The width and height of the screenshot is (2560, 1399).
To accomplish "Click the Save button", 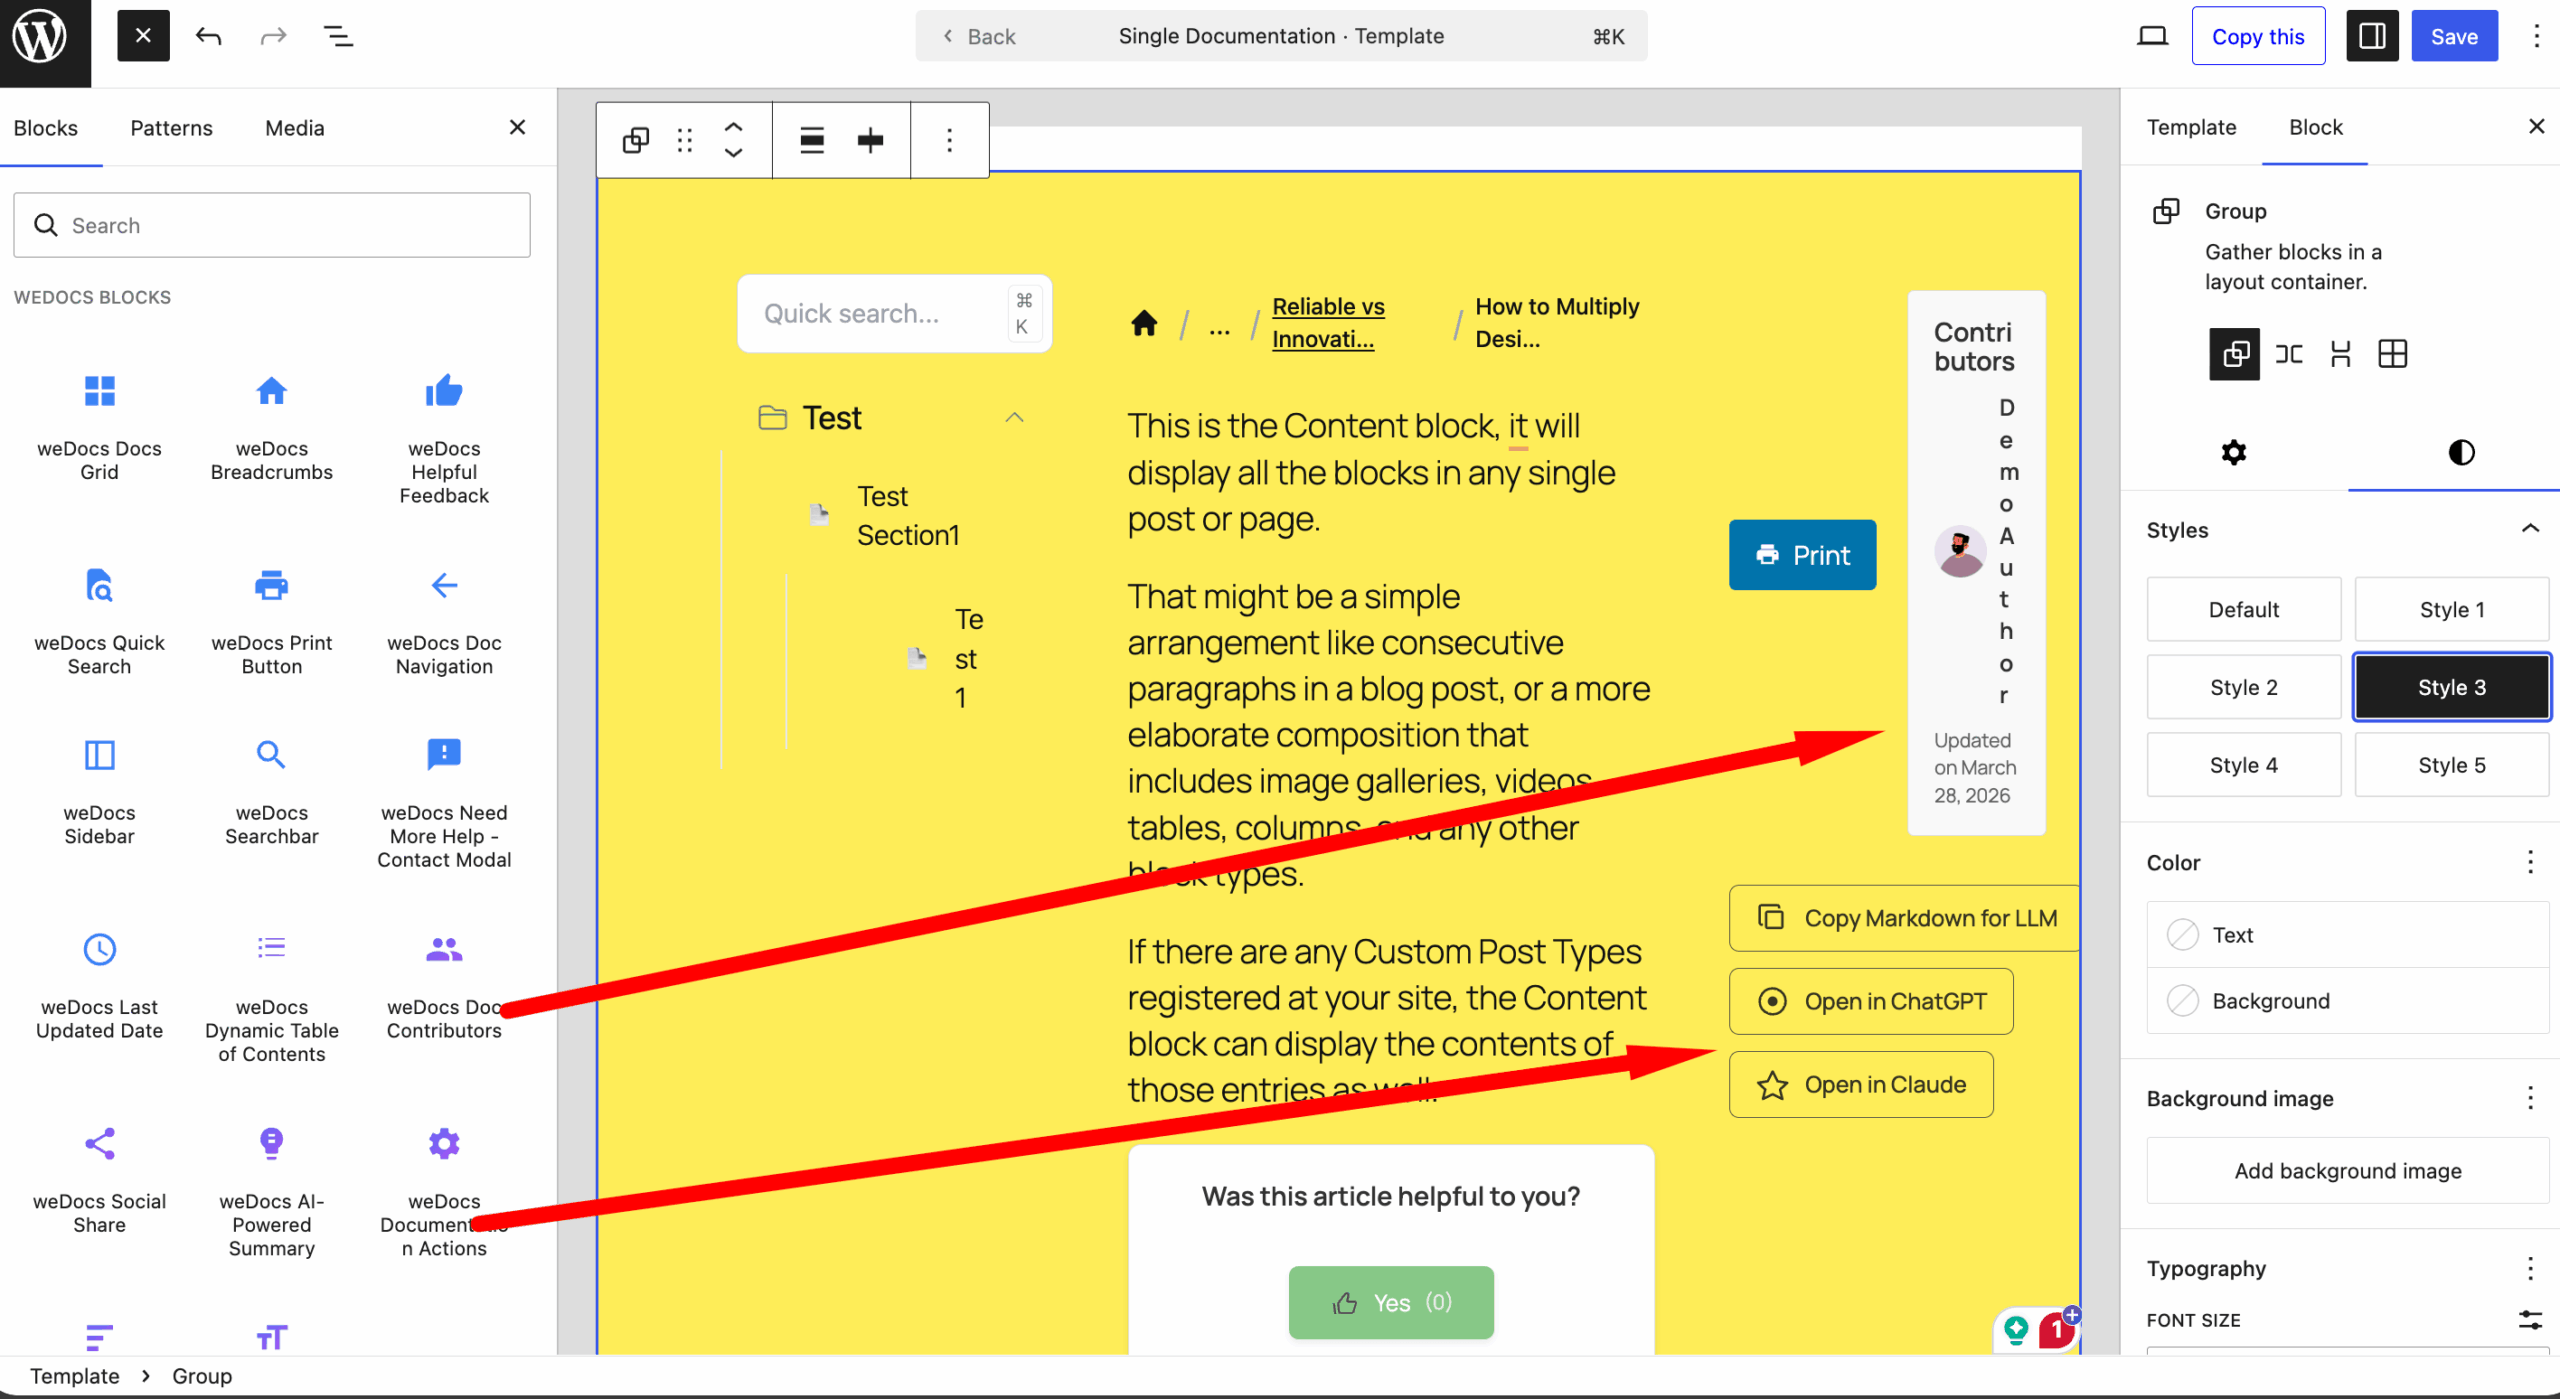I will [2453, 37].
